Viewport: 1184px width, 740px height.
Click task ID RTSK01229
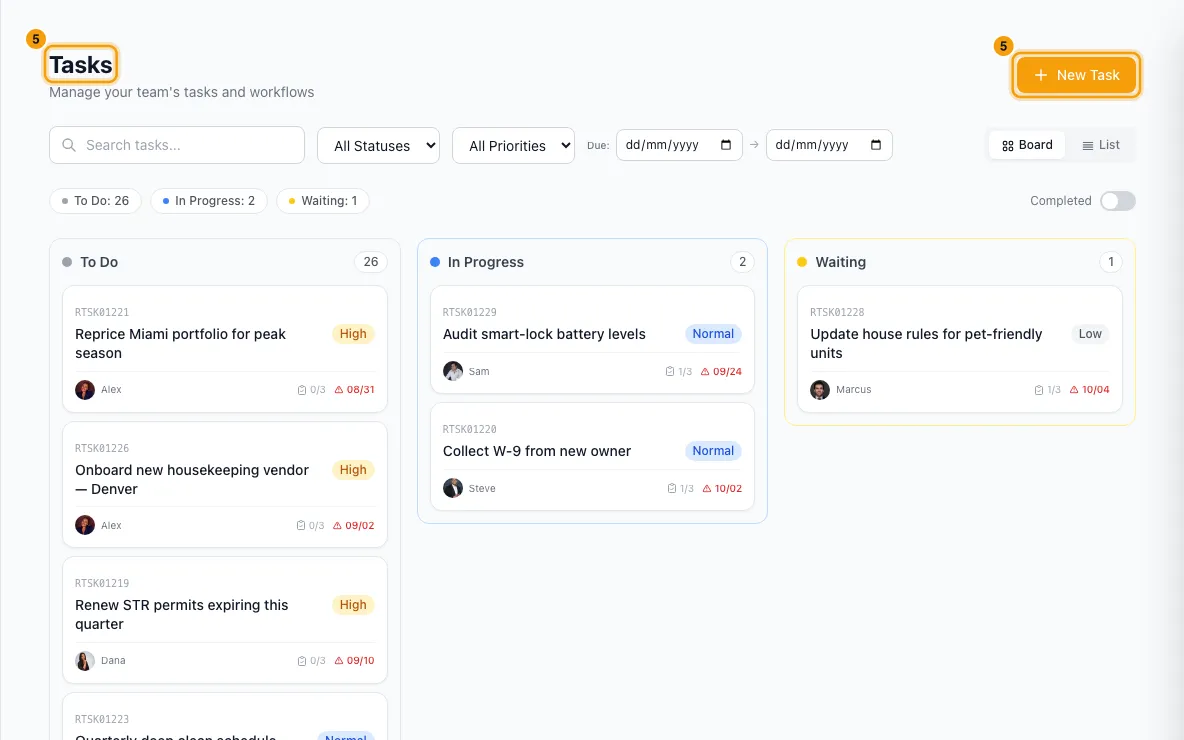(x=470, y=312)
